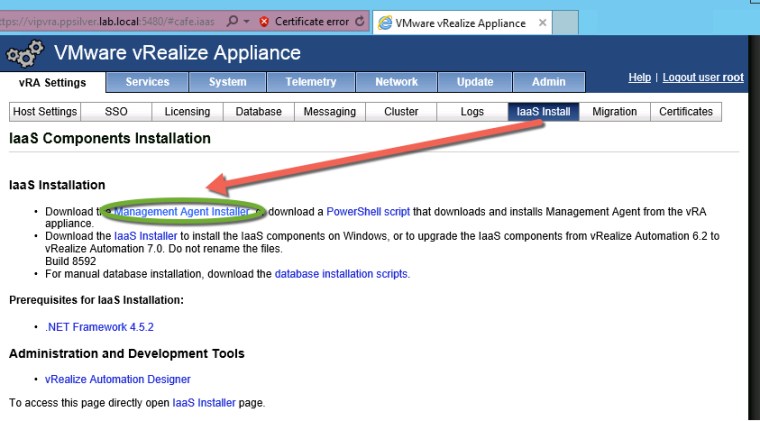Click the Build 8592 text

[71, 261]
